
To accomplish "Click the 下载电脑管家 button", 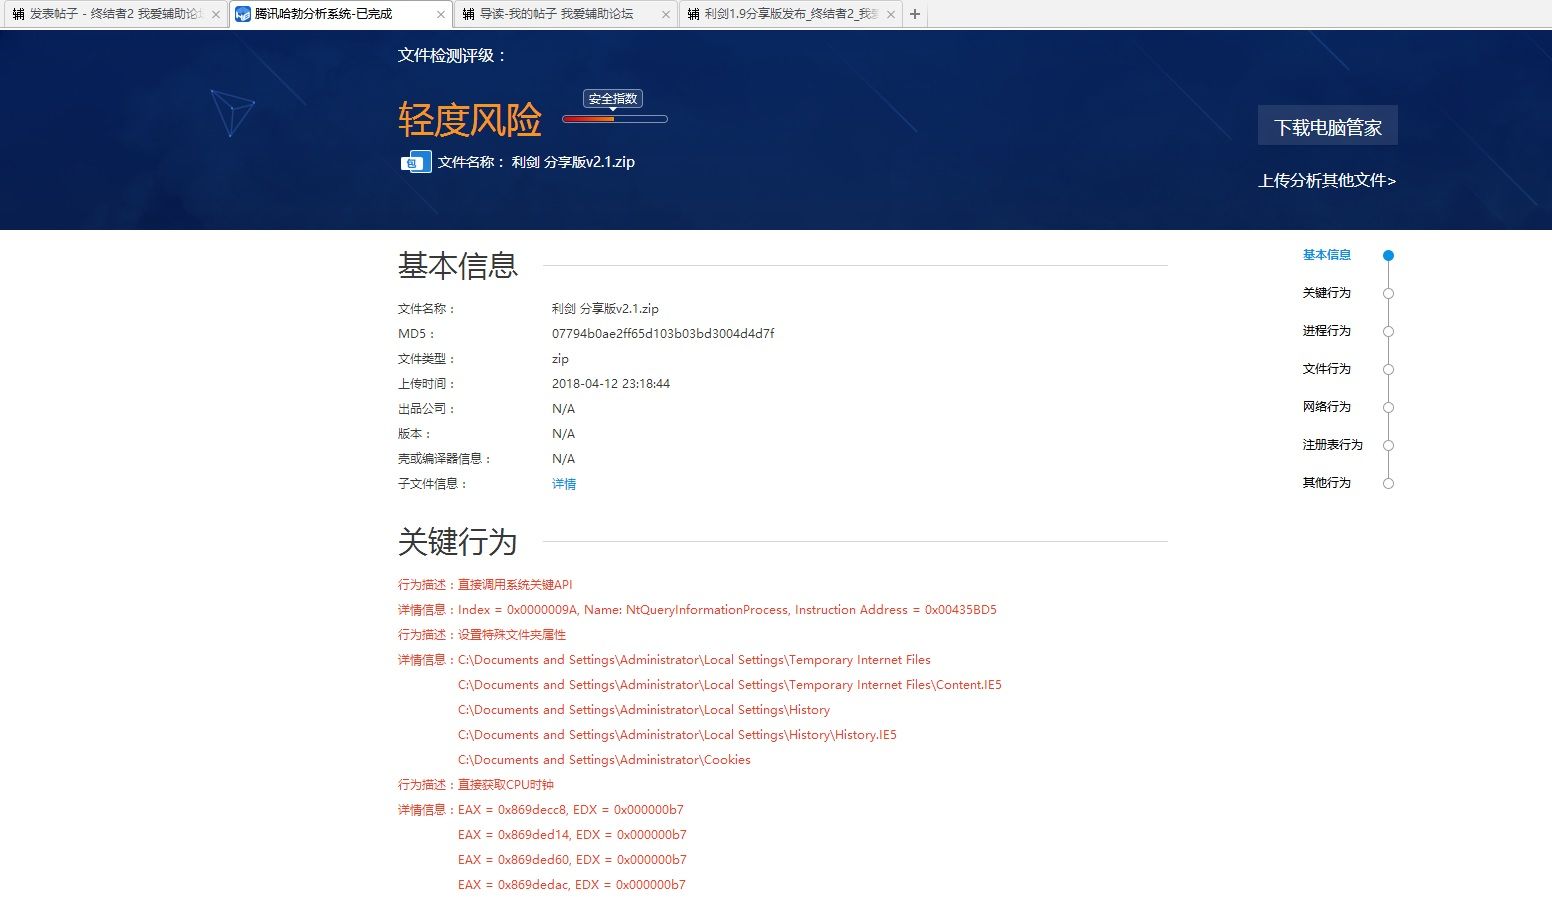I will coord(1328,127).
